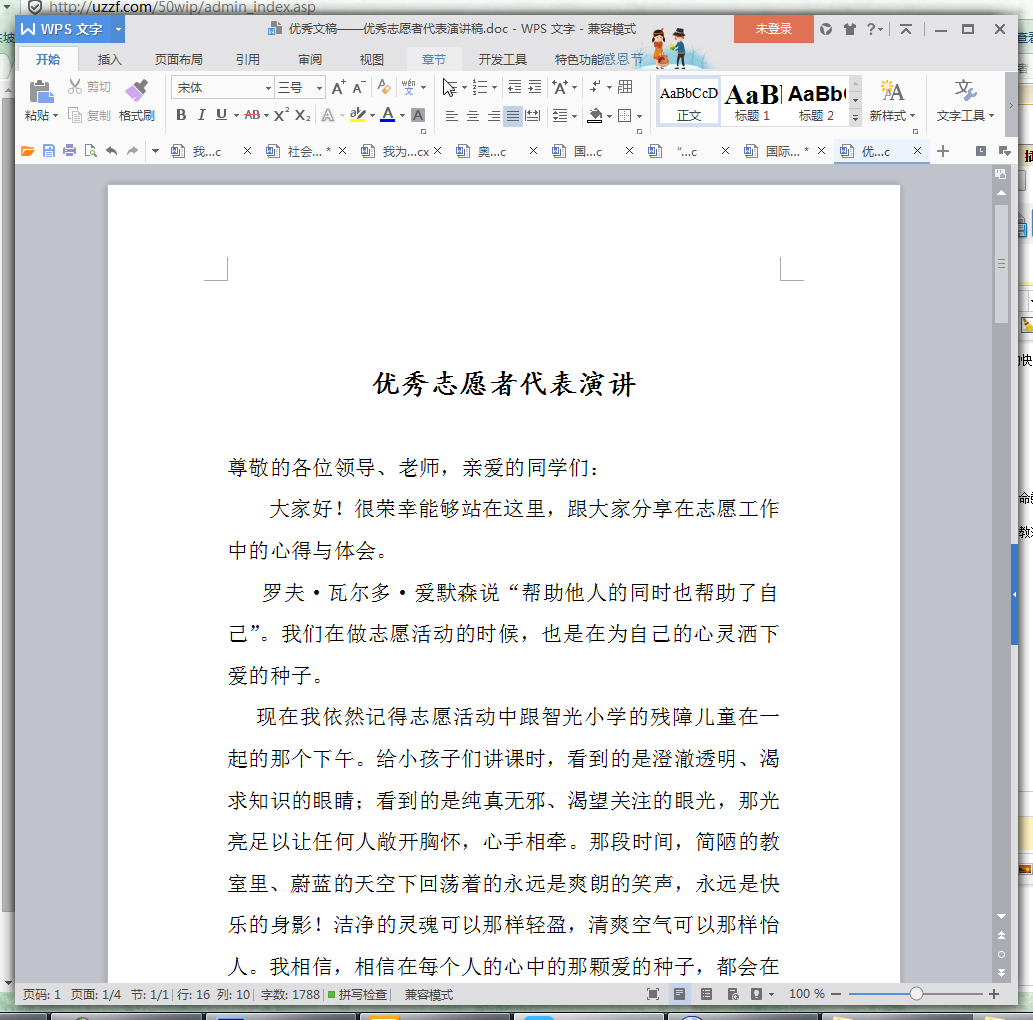
Task: Undo the last action
Action: click(111, 151)
